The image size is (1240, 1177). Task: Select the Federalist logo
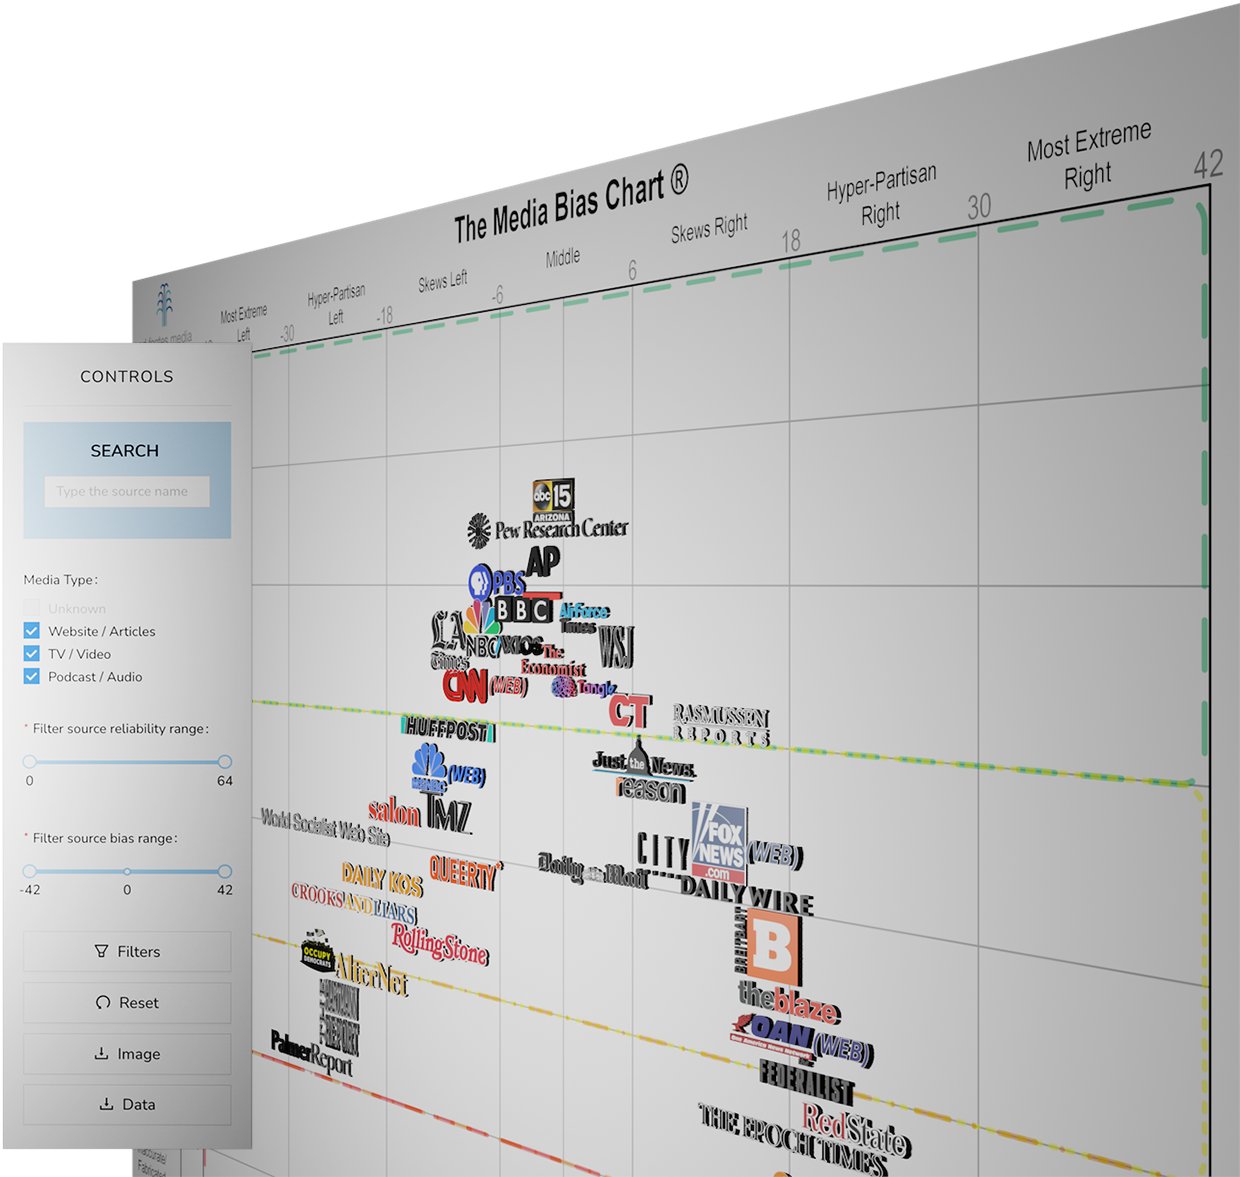click(806, 1083)
